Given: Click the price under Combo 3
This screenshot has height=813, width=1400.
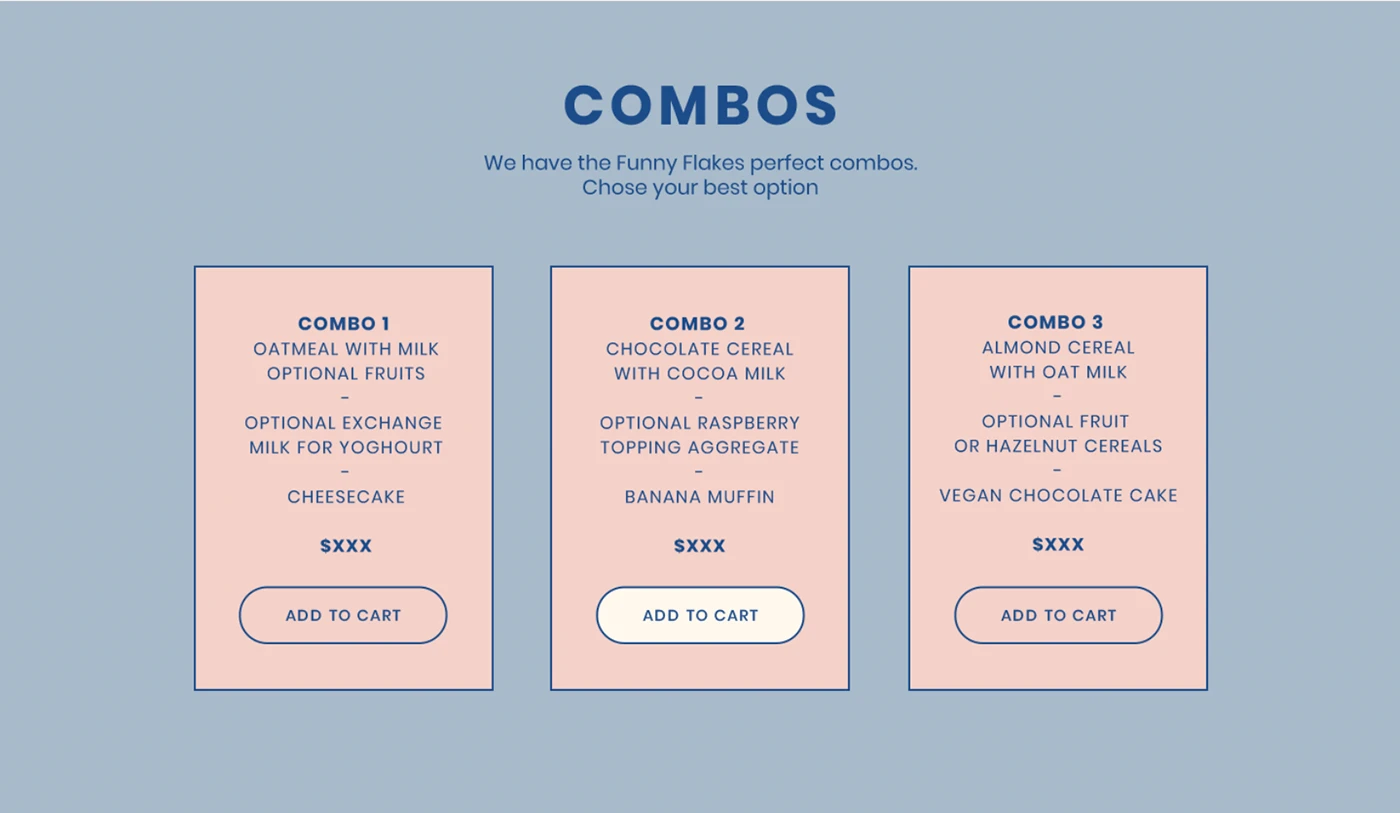Looking at the screenshot, I should coord(1058,544).
